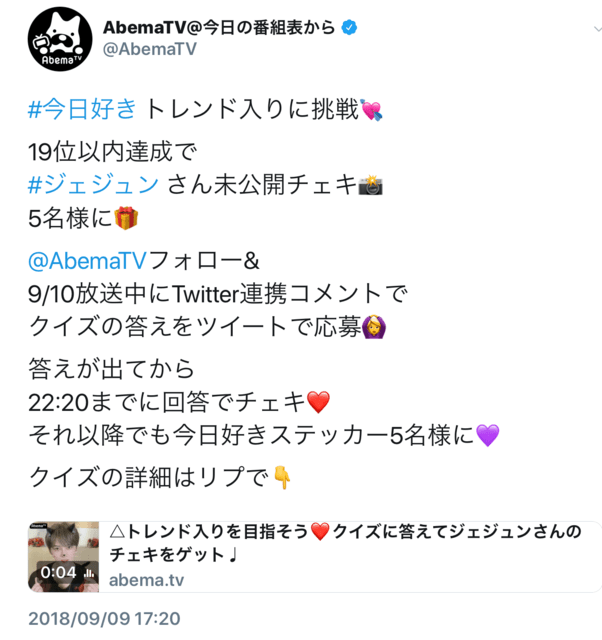Click the camera flash emoji
Image resolution: width=602 pixels, height=640 pixels.
click(x=371, y=185)
